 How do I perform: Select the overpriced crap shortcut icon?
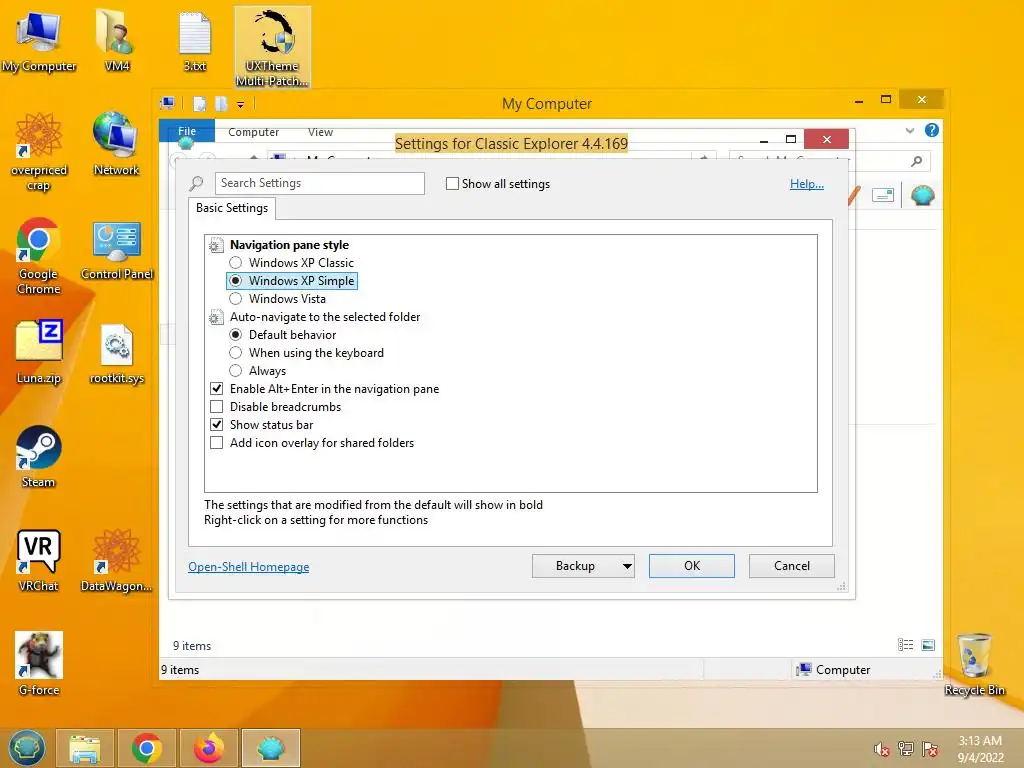(x=39, y=152)
